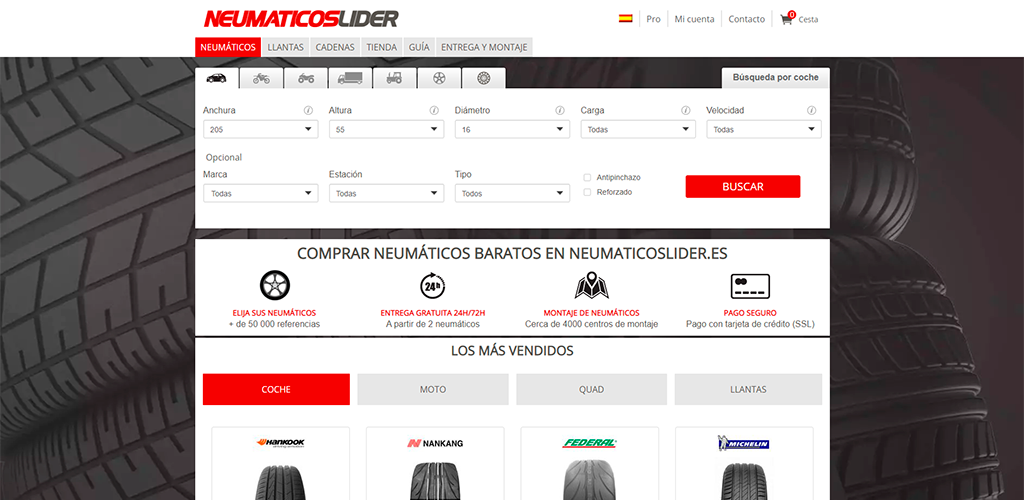
Task: Open the Federal tire product image
Action: (589, 480)
